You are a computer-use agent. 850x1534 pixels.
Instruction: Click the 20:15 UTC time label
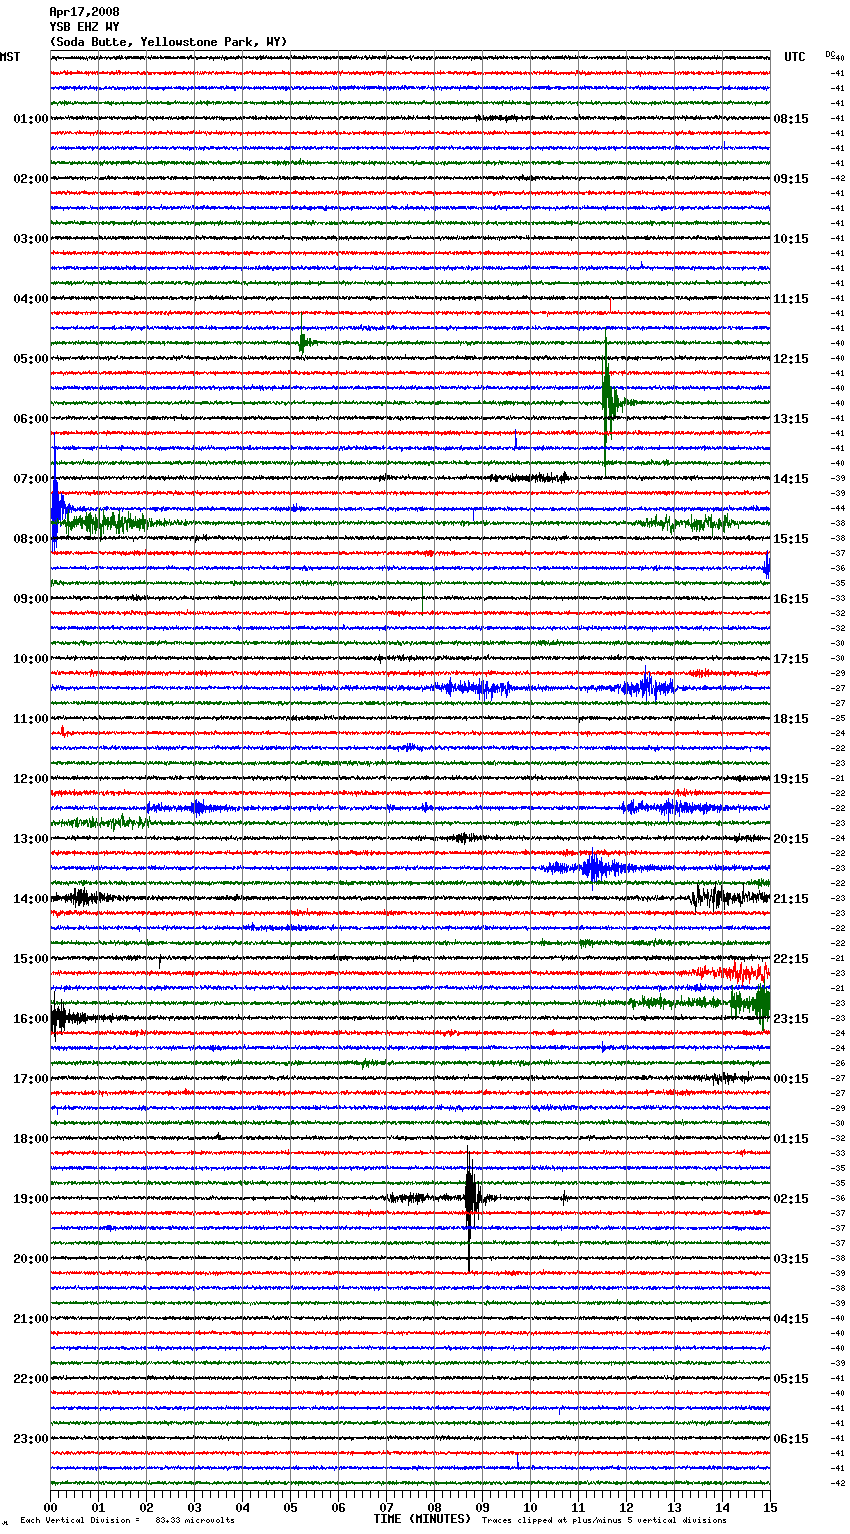[791, 839]
